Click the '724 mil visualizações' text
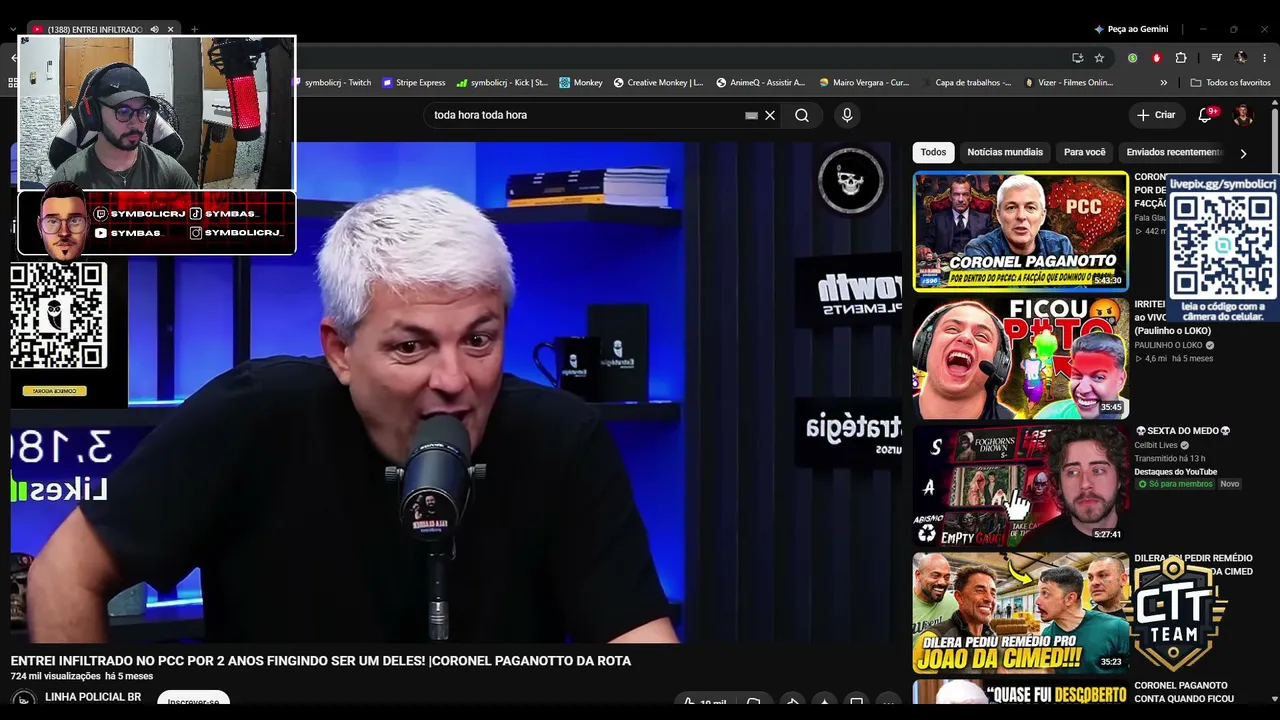 (55, 677)
